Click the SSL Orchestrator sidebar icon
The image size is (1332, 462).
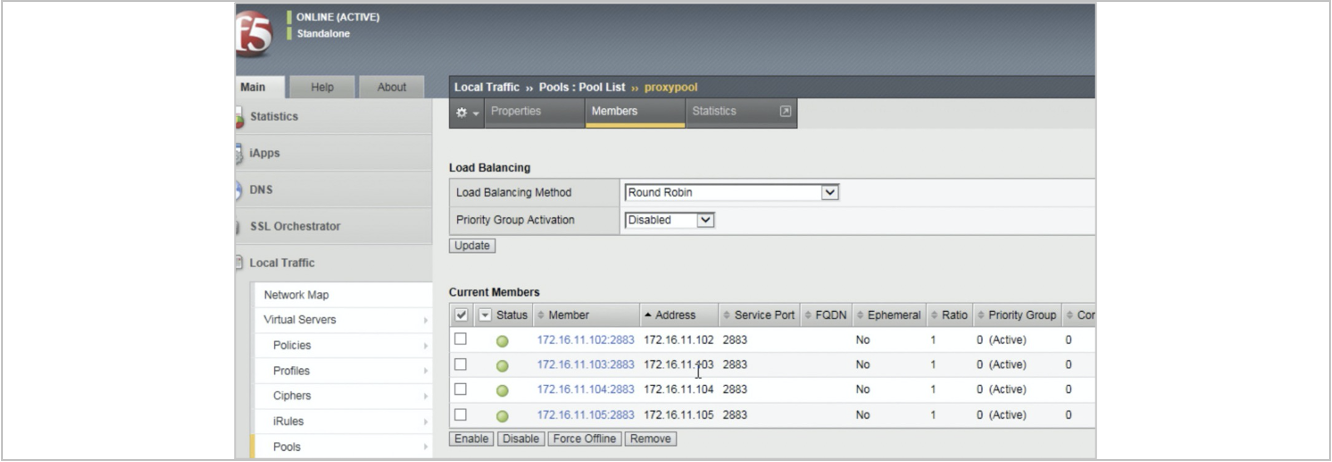click(x=239, y=227)
